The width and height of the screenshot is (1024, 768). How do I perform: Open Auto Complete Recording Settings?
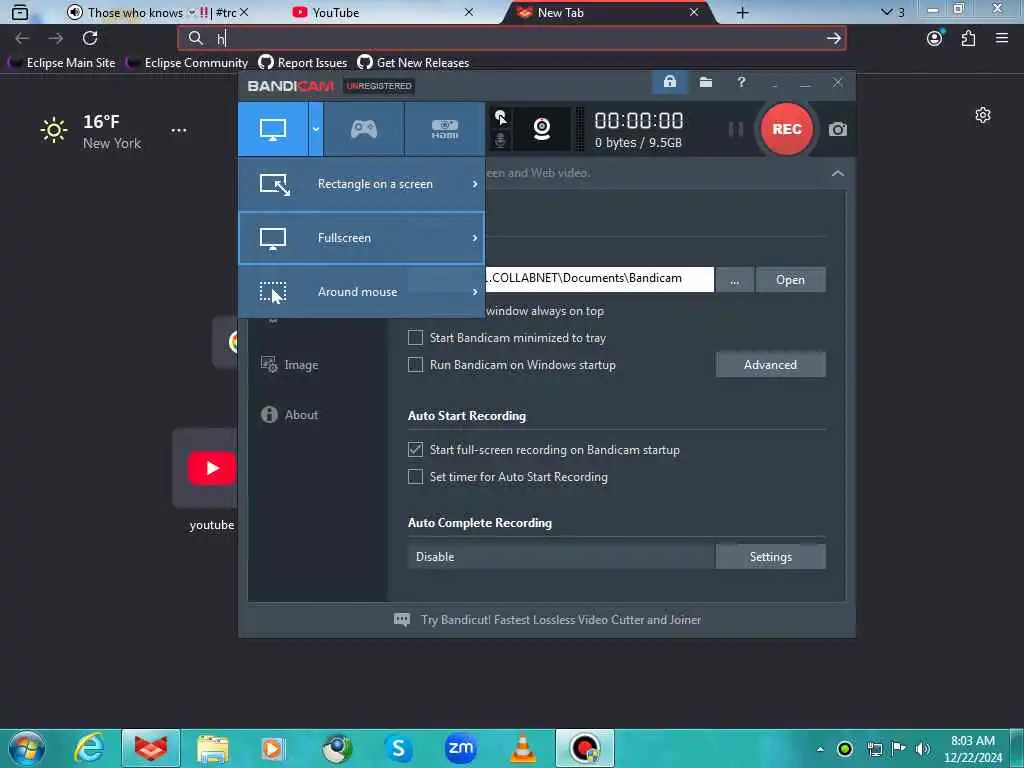[771, 556]
